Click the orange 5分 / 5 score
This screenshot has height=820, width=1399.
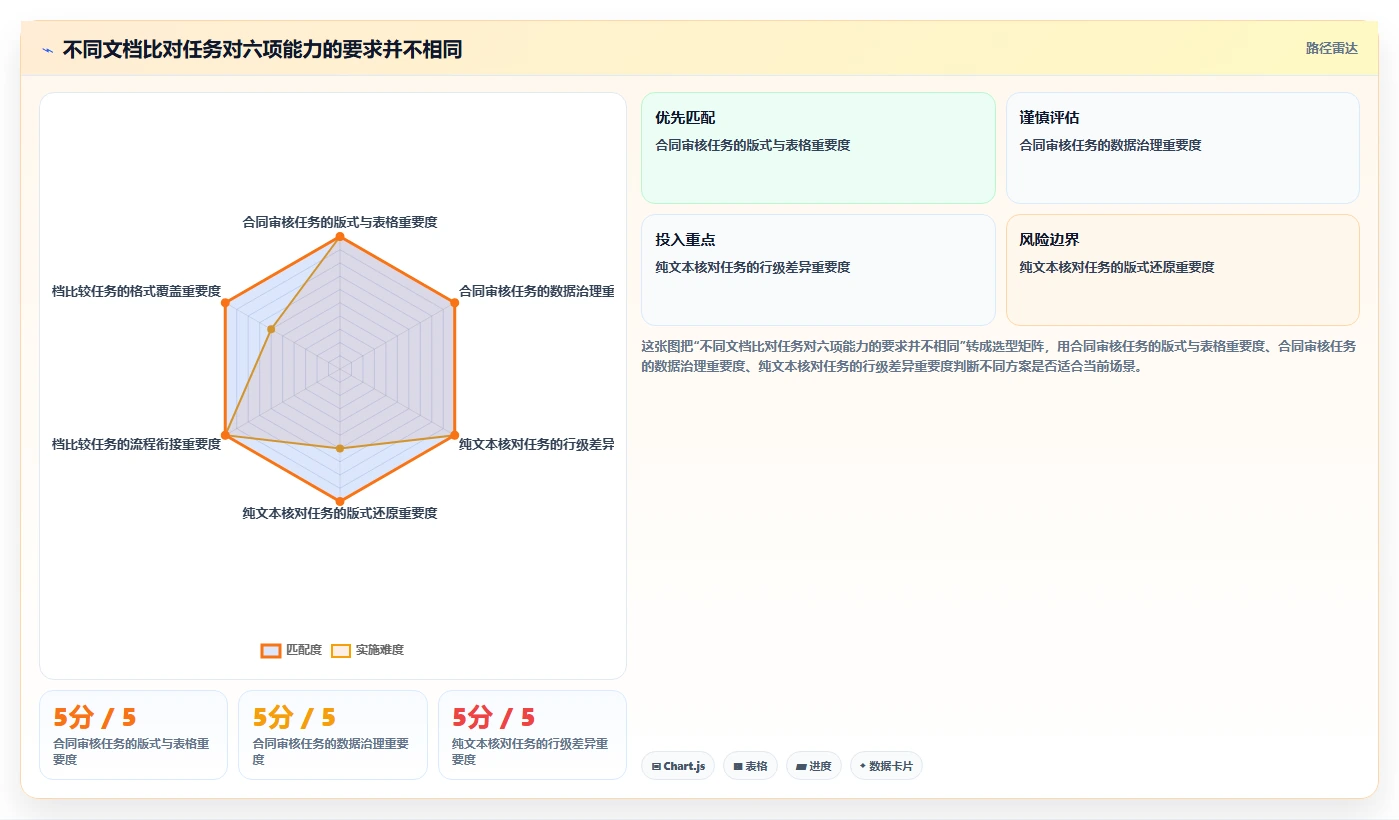[x=95, y=717]
